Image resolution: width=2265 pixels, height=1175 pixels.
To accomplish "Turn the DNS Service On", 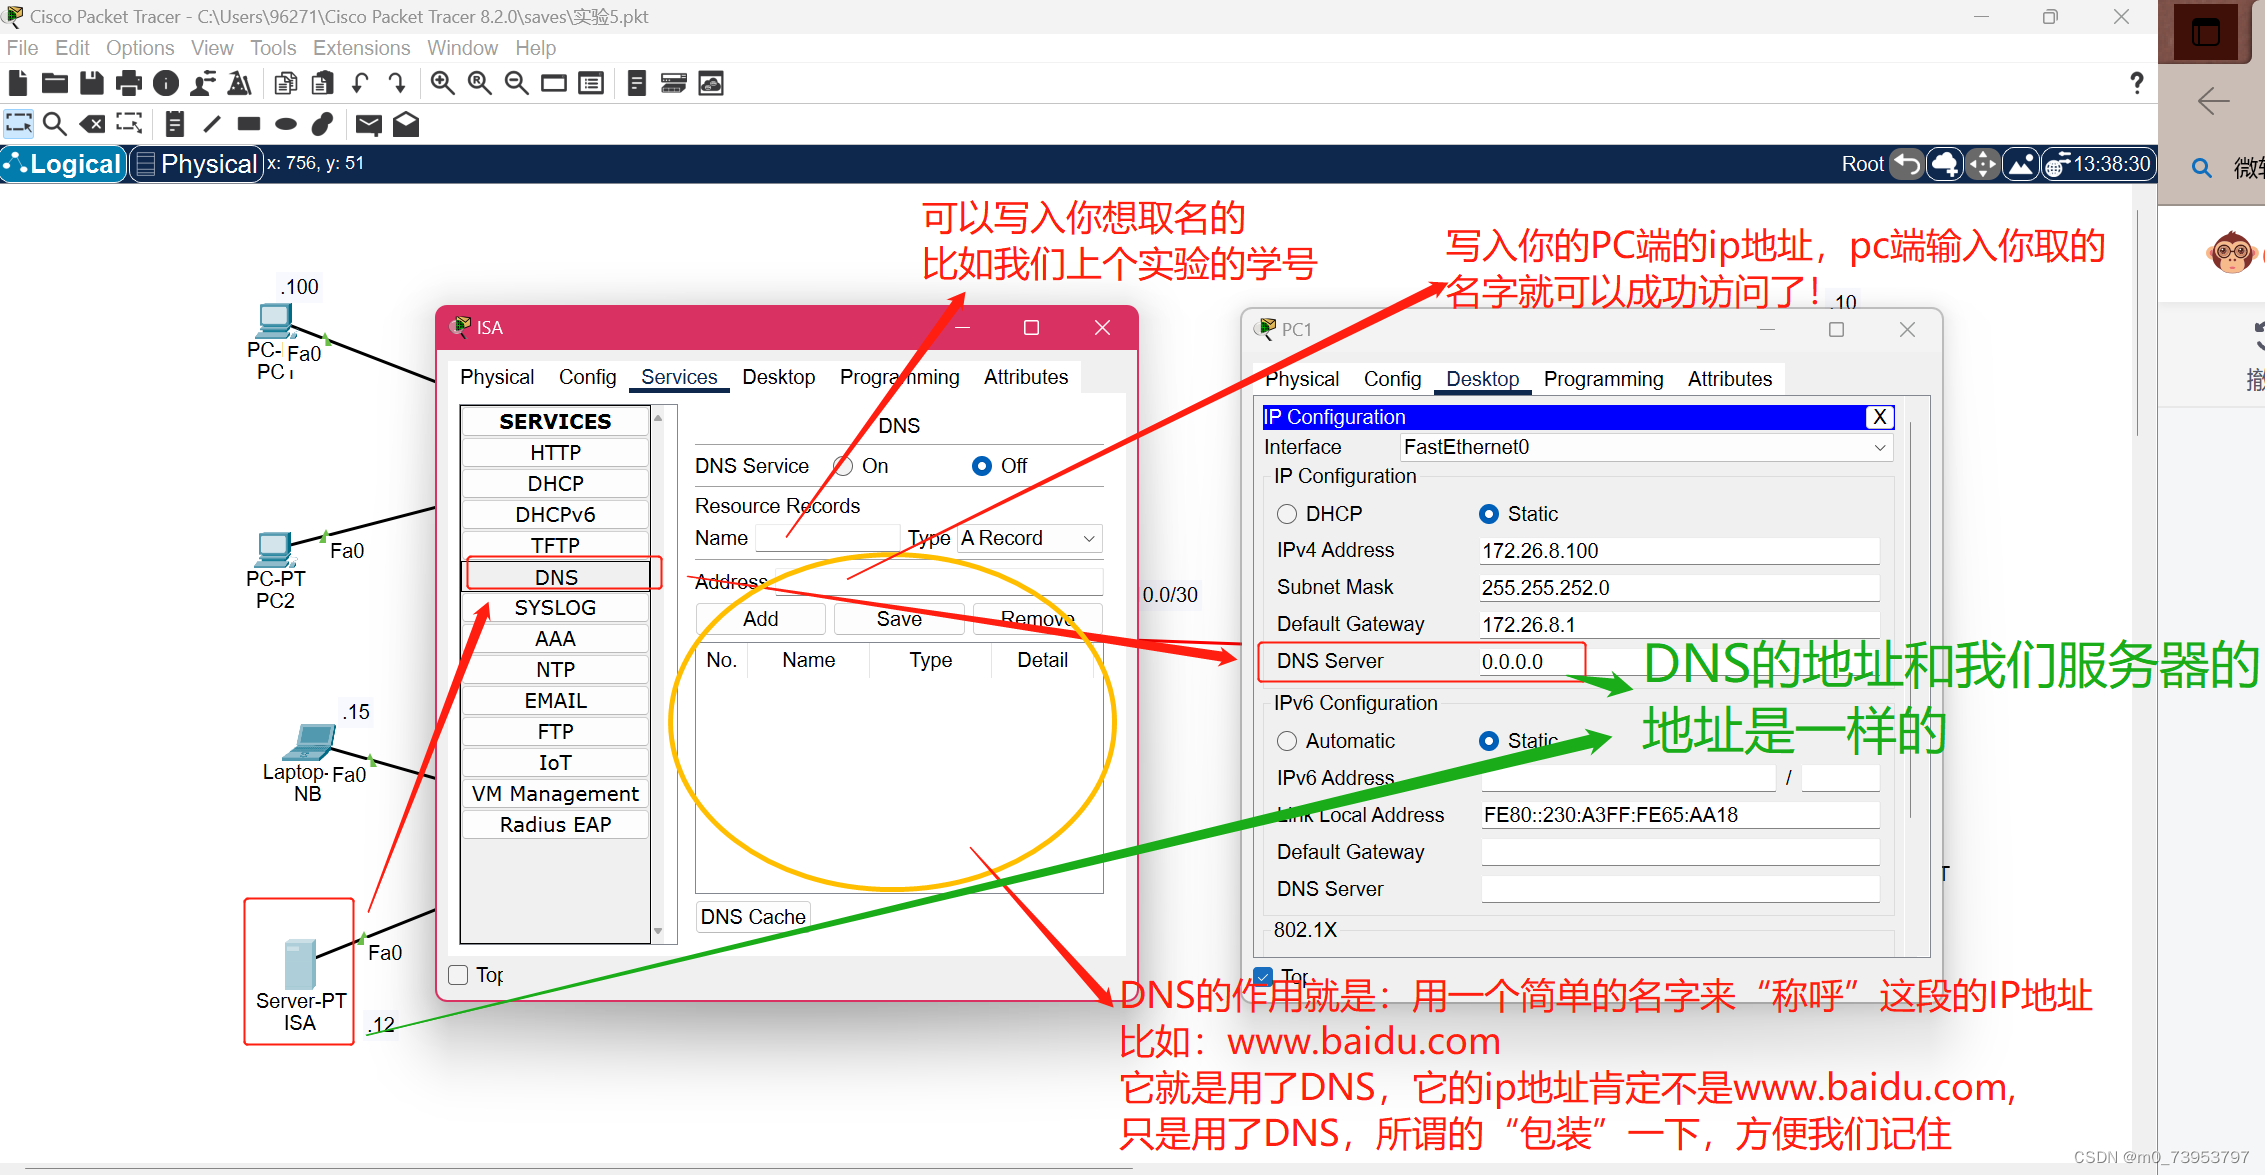I will (x=843, y=465).
